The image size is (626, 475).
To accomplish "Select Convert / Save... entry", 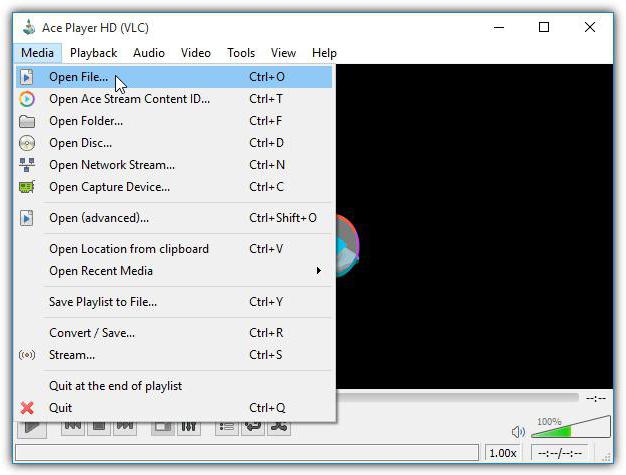I will (x=174, y=332).
